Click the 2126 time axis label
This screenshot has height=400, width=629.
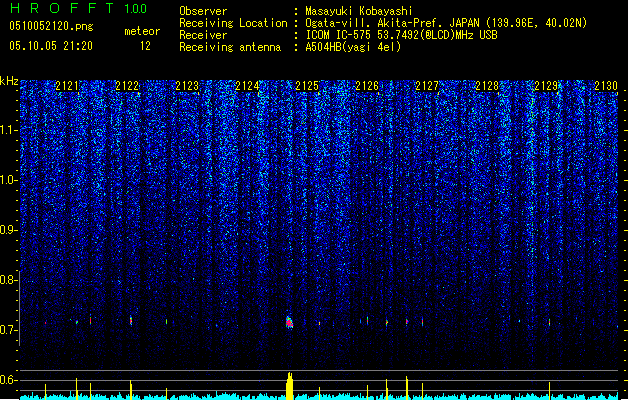tap(367, 86)
